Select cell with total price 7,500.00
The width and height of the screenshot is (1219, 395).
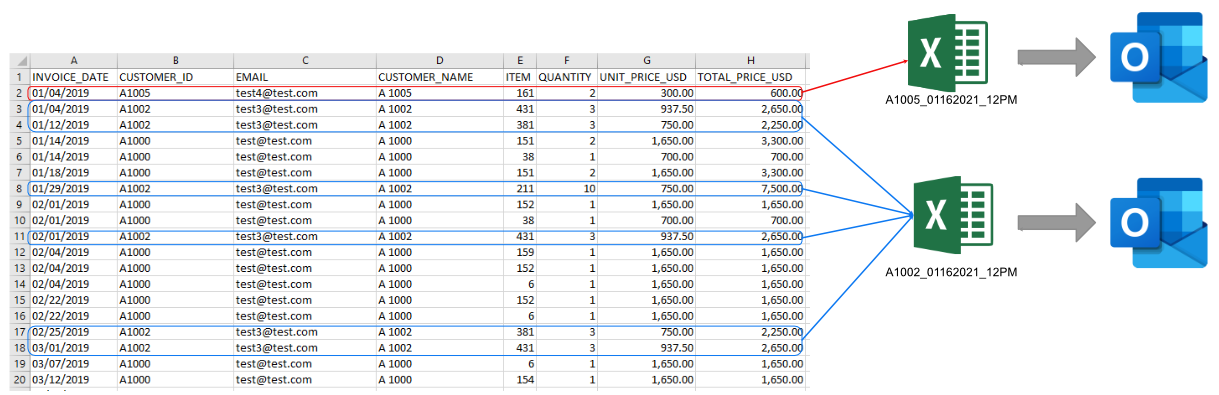[750, 188]
